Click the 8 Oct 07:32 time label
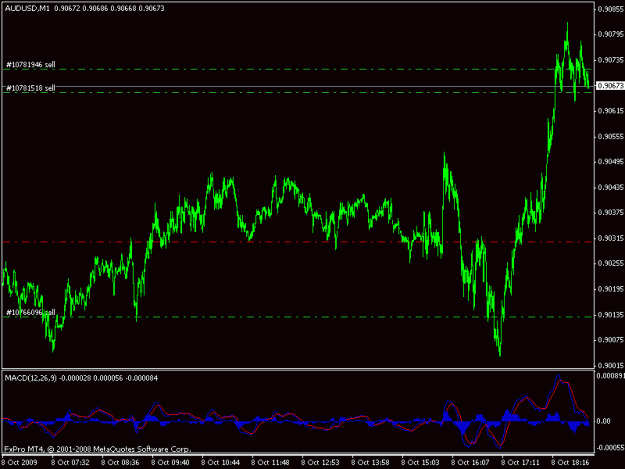 (x=70, y=463)
